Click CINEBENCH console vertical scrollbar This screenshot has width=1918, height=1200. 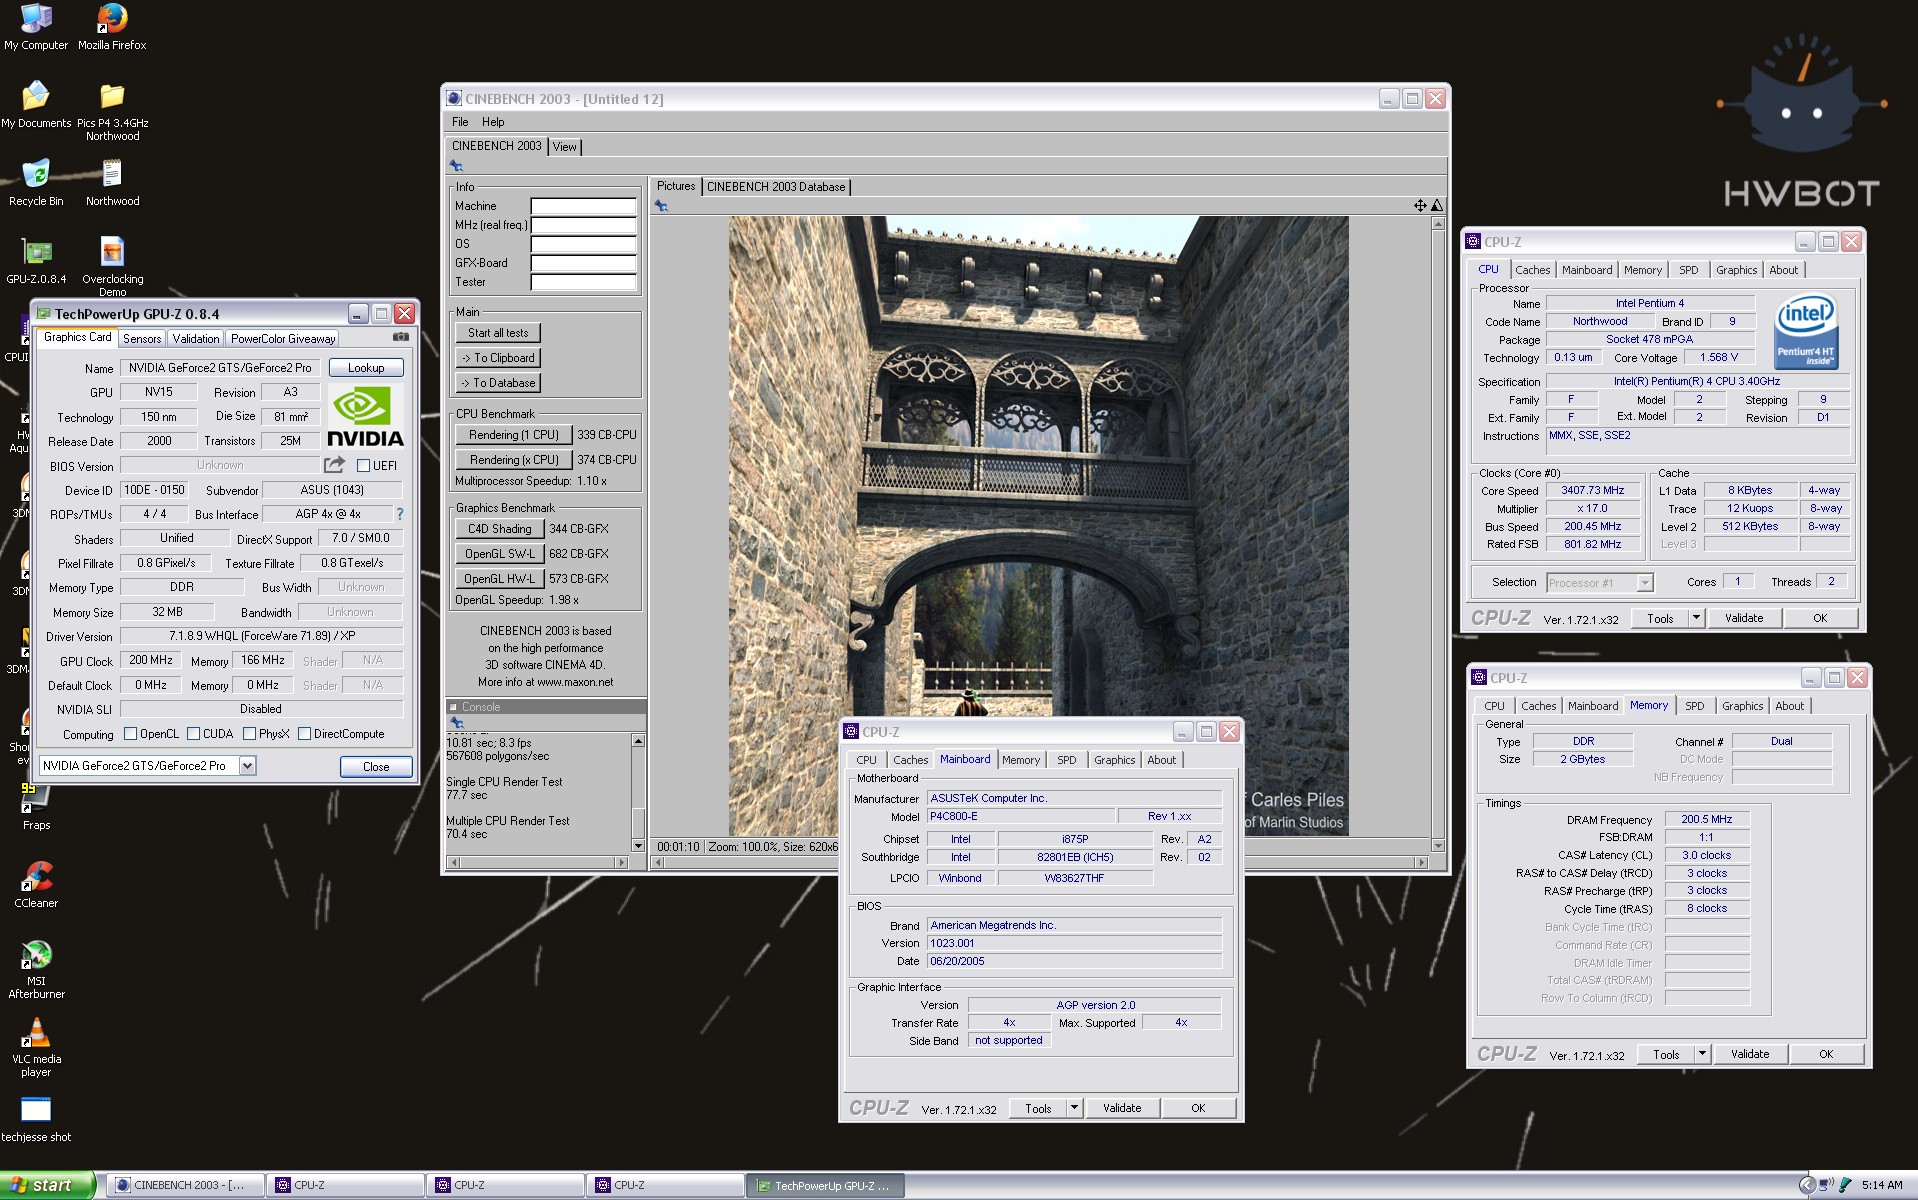click(638, 794)
